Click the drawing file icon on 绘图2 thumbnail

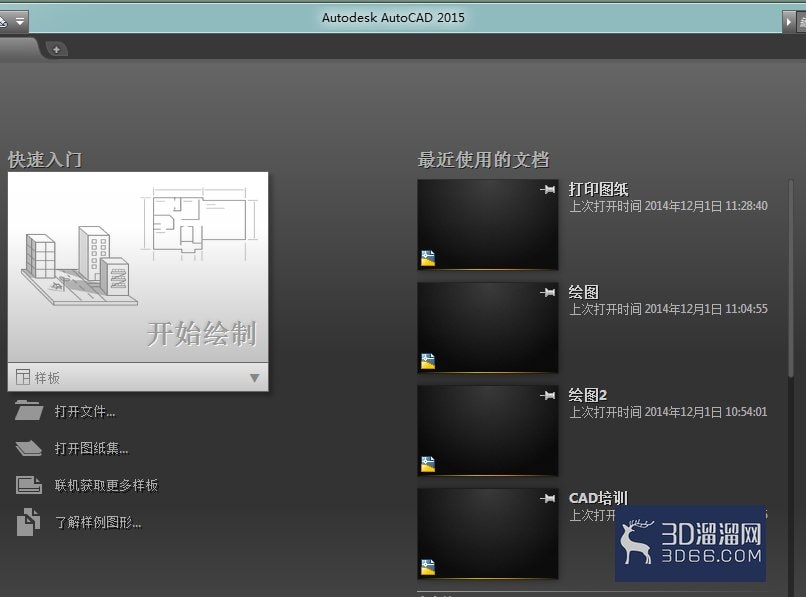(428, 464)
